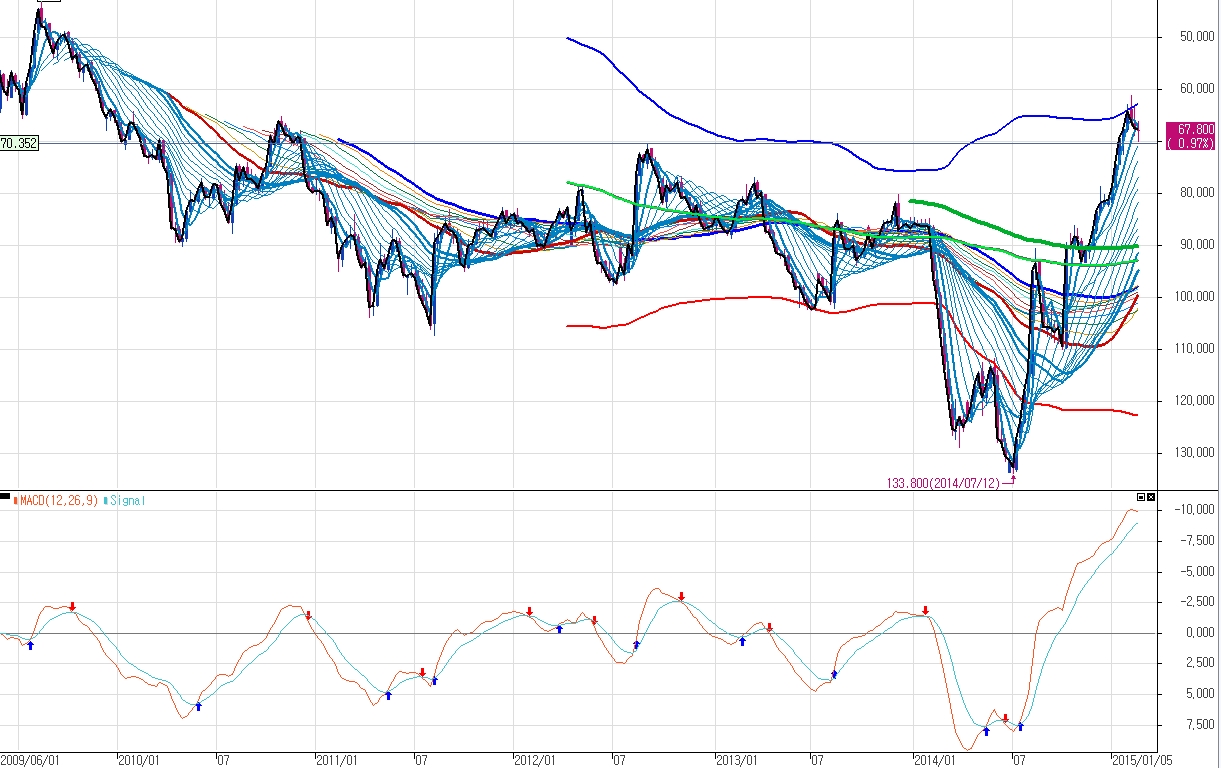This screenshot has height=768, width=1221.
Task: Maximize the MACD indicator panel
Action: pos(1141,496)
